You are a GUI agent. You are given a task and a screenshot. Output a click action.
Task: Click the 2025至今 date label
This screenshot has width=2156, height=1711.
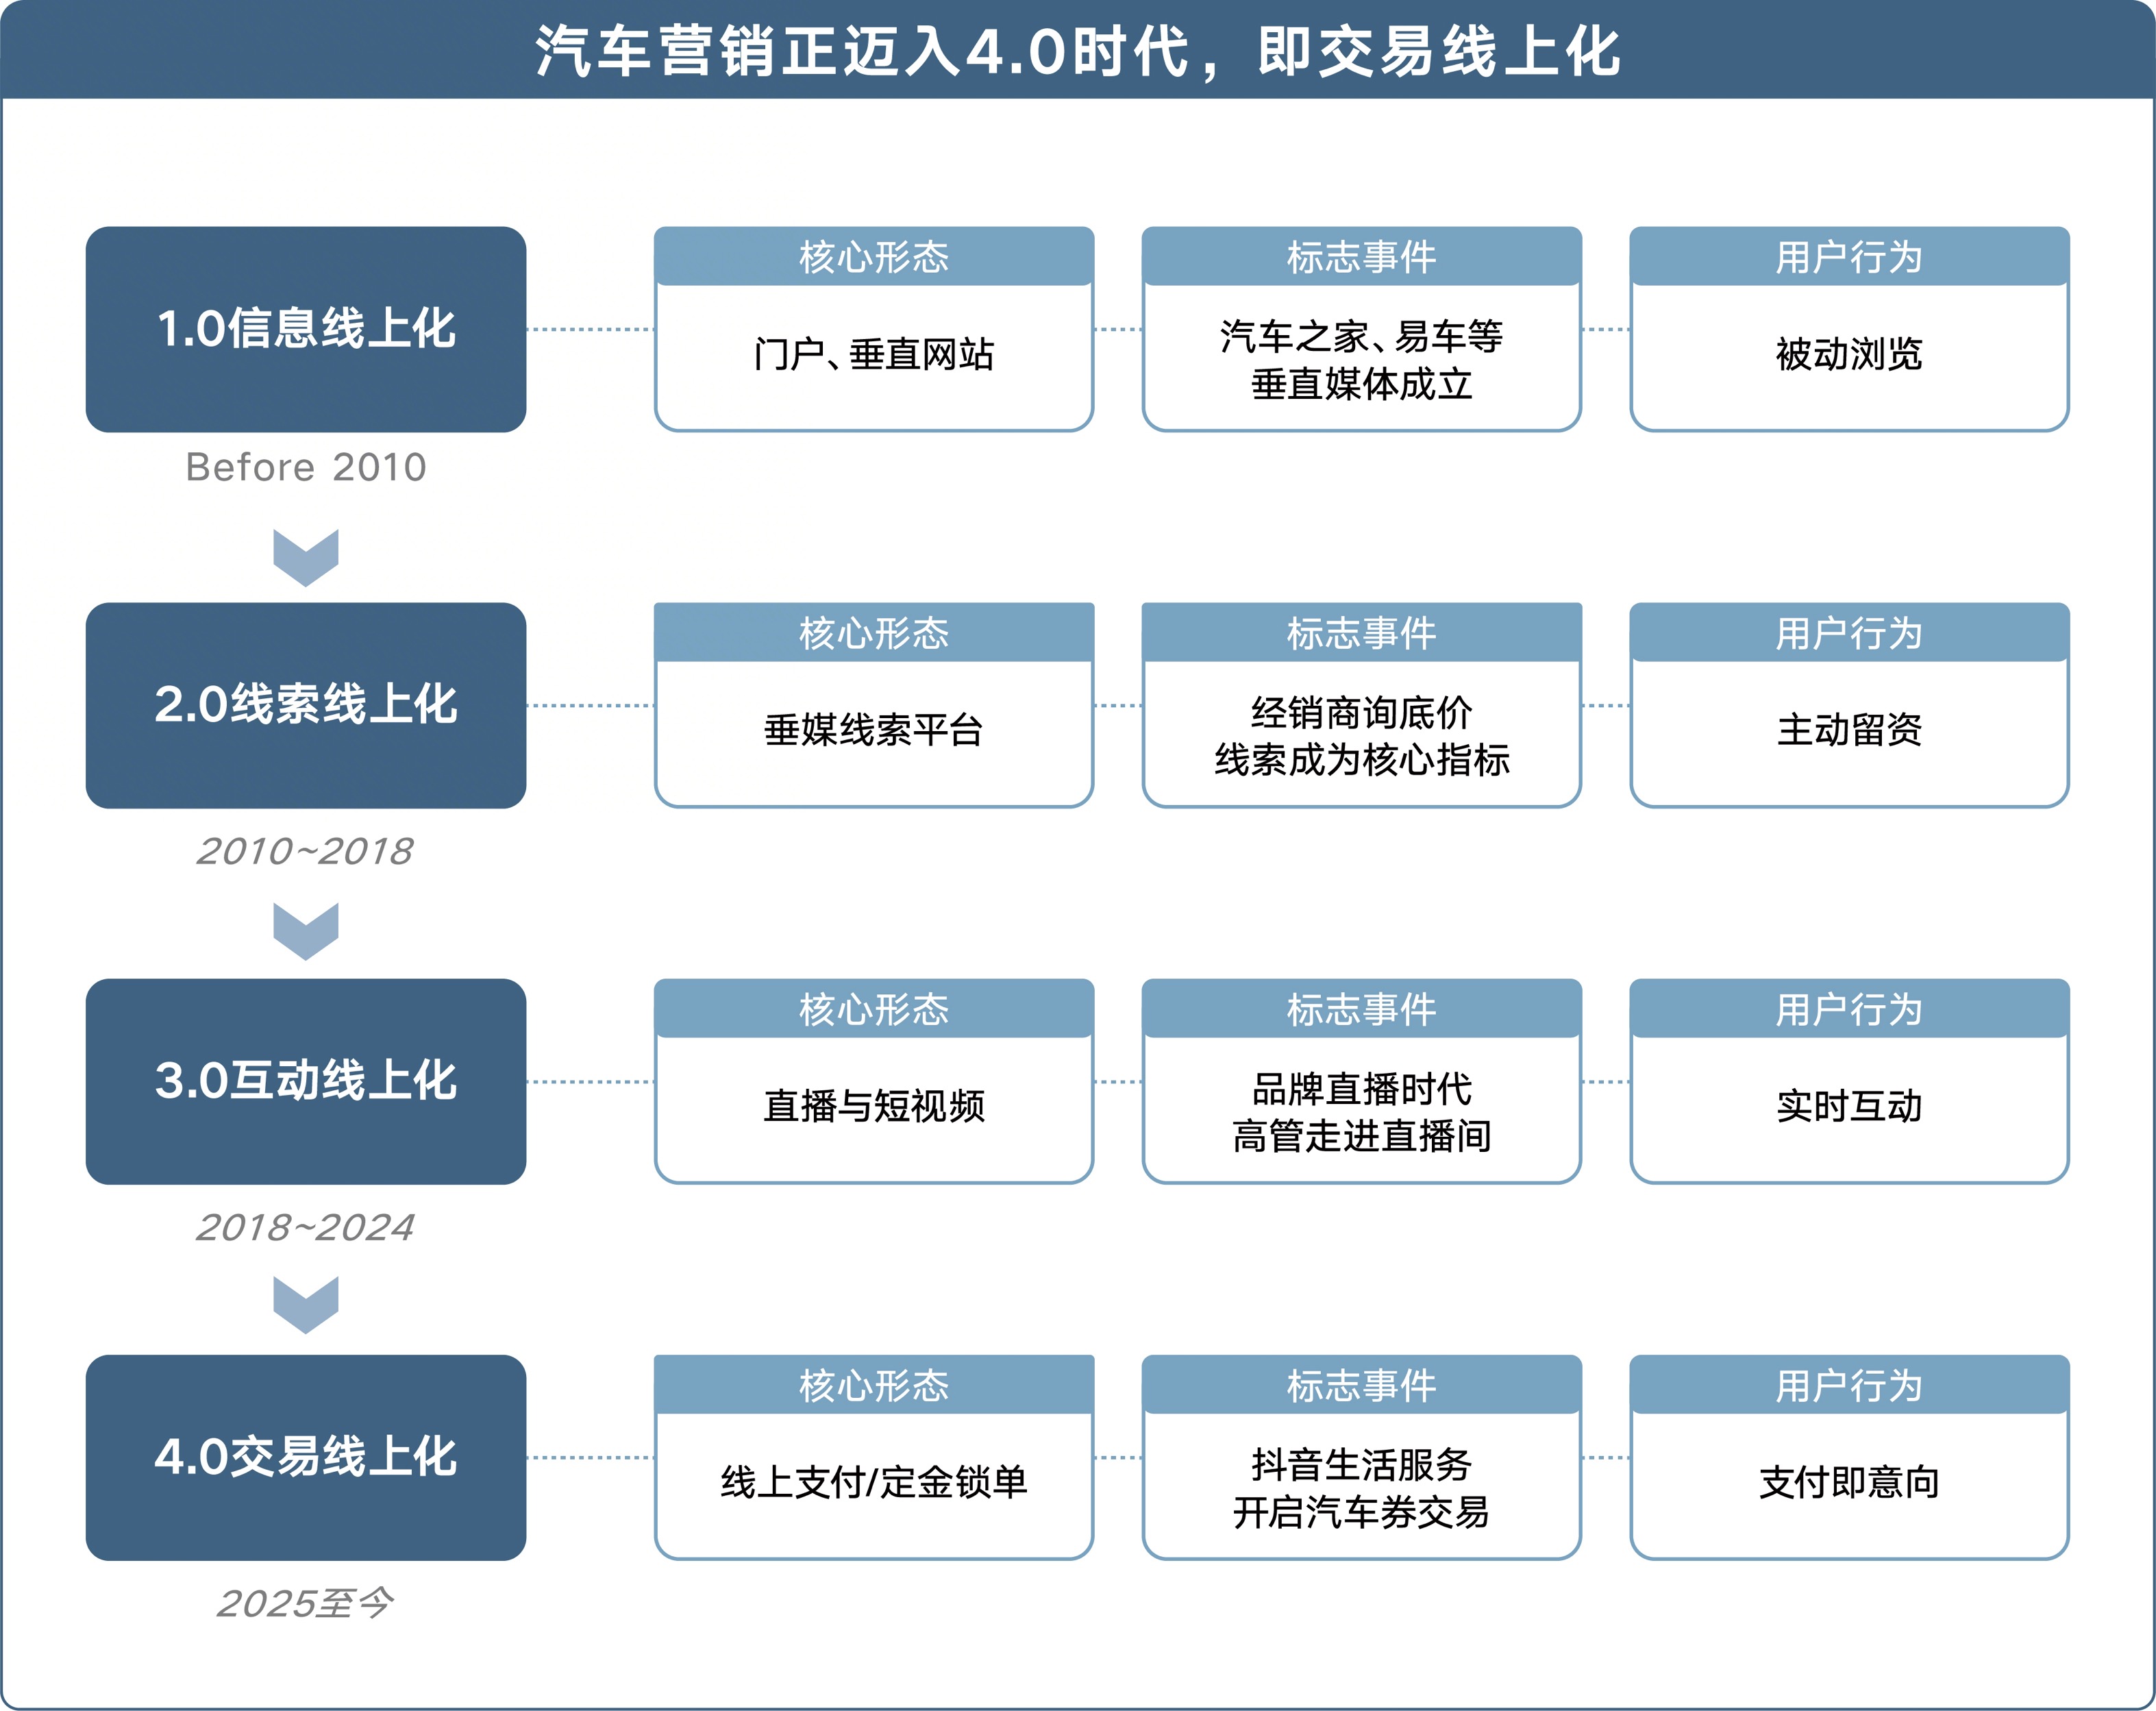pos(306,1603)
